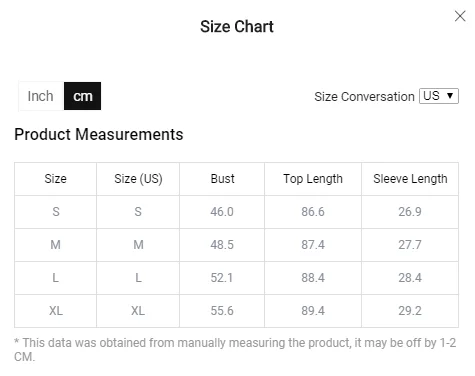Click the Size column header
This screenshot has height=376, width=475.
click(x=55, y=179)
